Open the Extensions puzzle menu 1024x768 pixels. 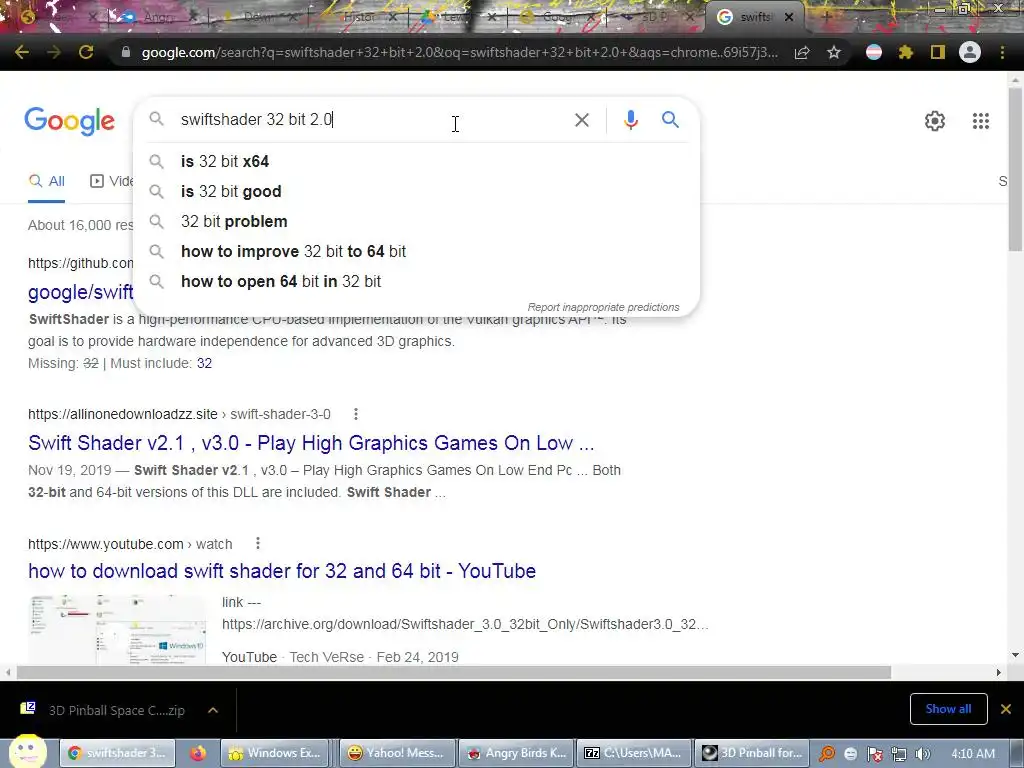(x=905, y=52)
